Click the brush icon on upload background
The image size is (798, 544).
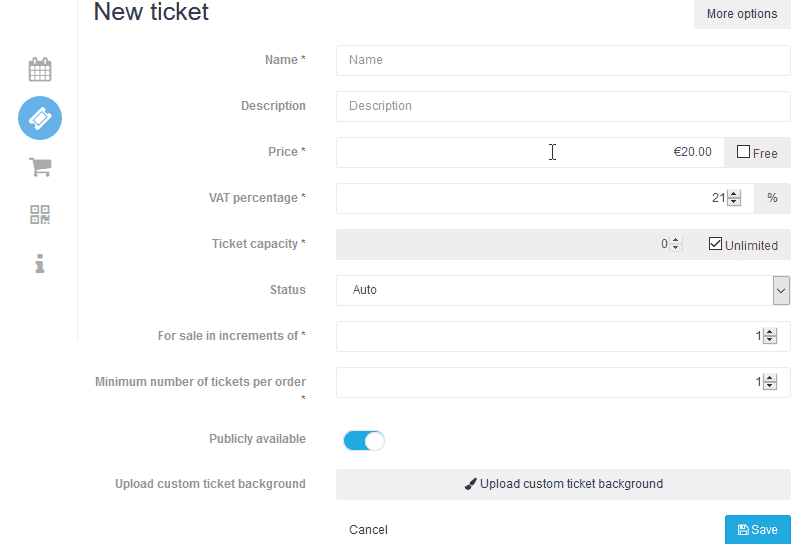[x=471, y=484]
